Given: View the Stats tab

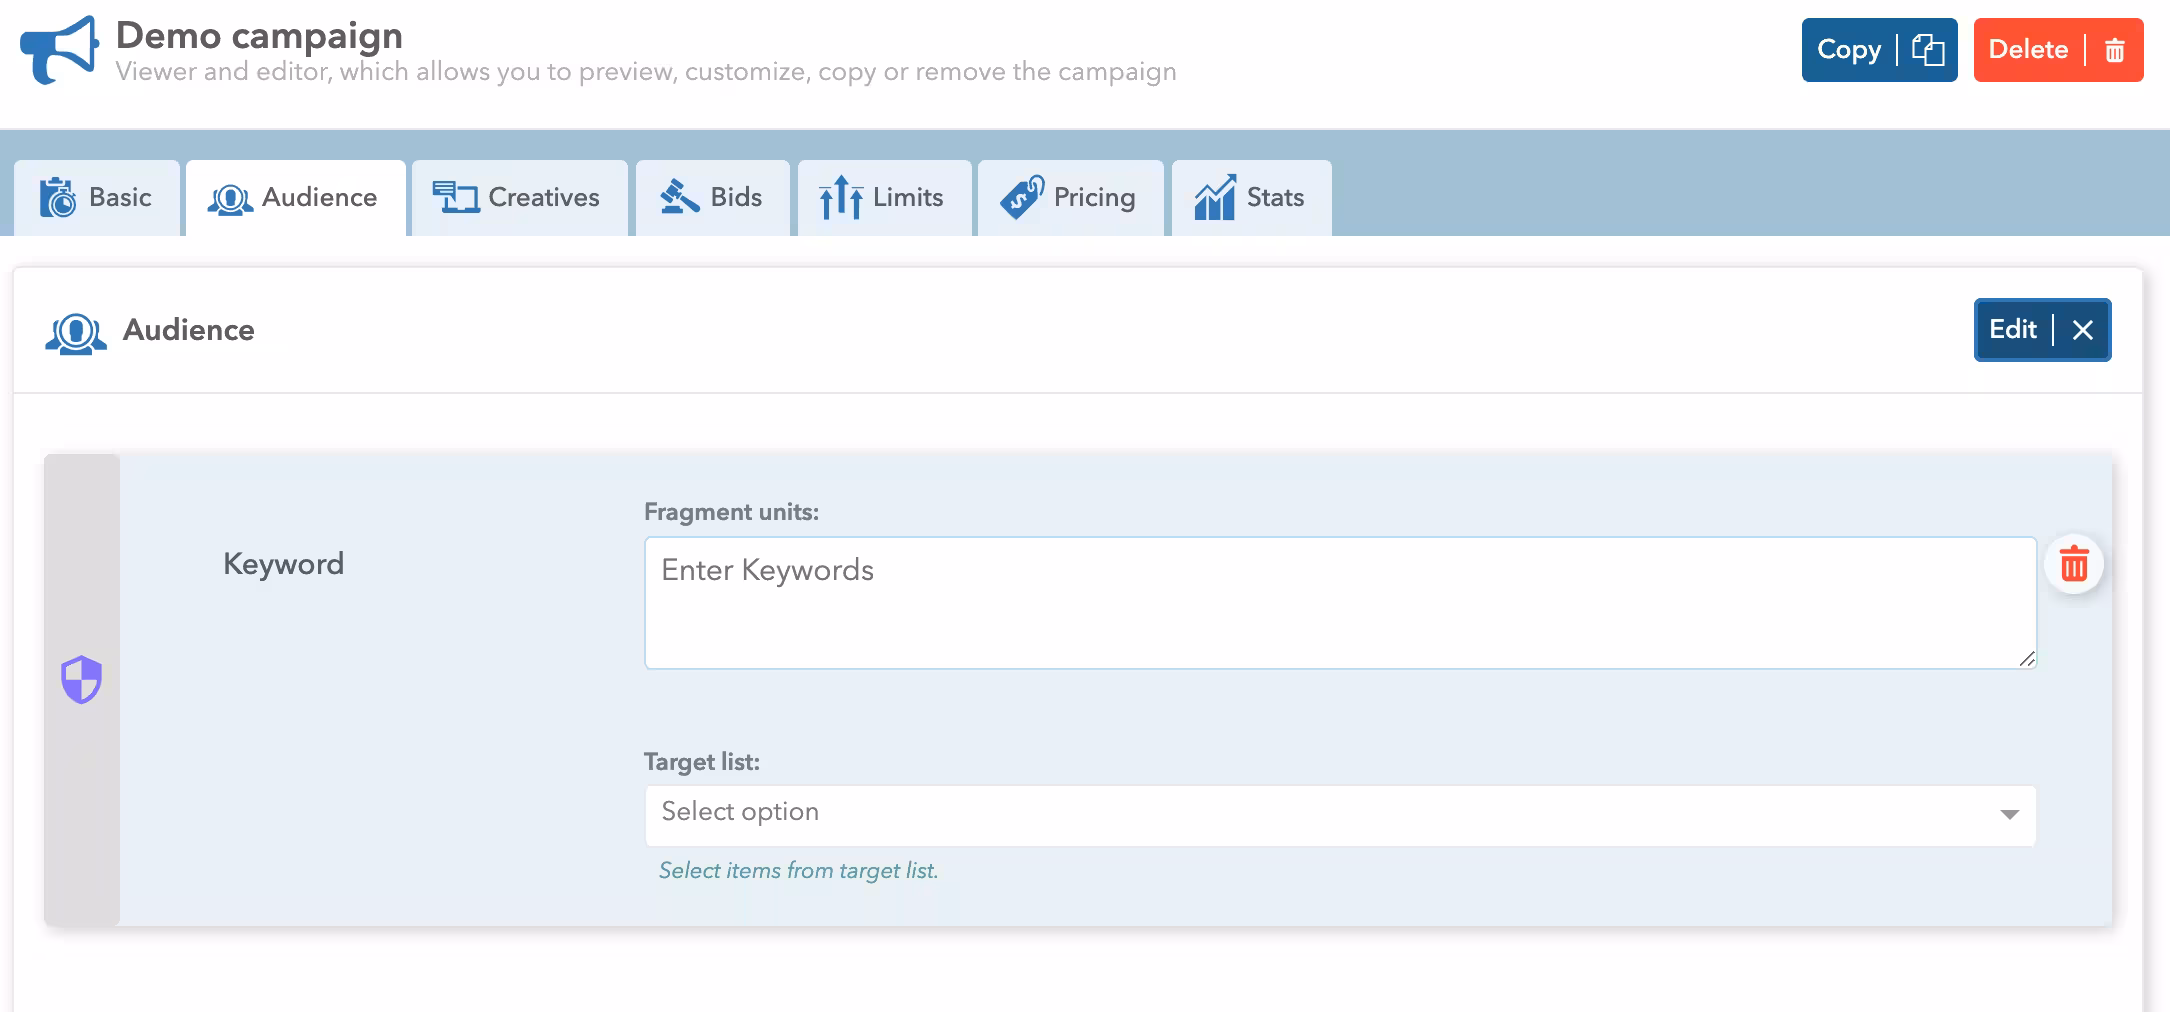Looking at the screenshot, I should (1250, 198).
